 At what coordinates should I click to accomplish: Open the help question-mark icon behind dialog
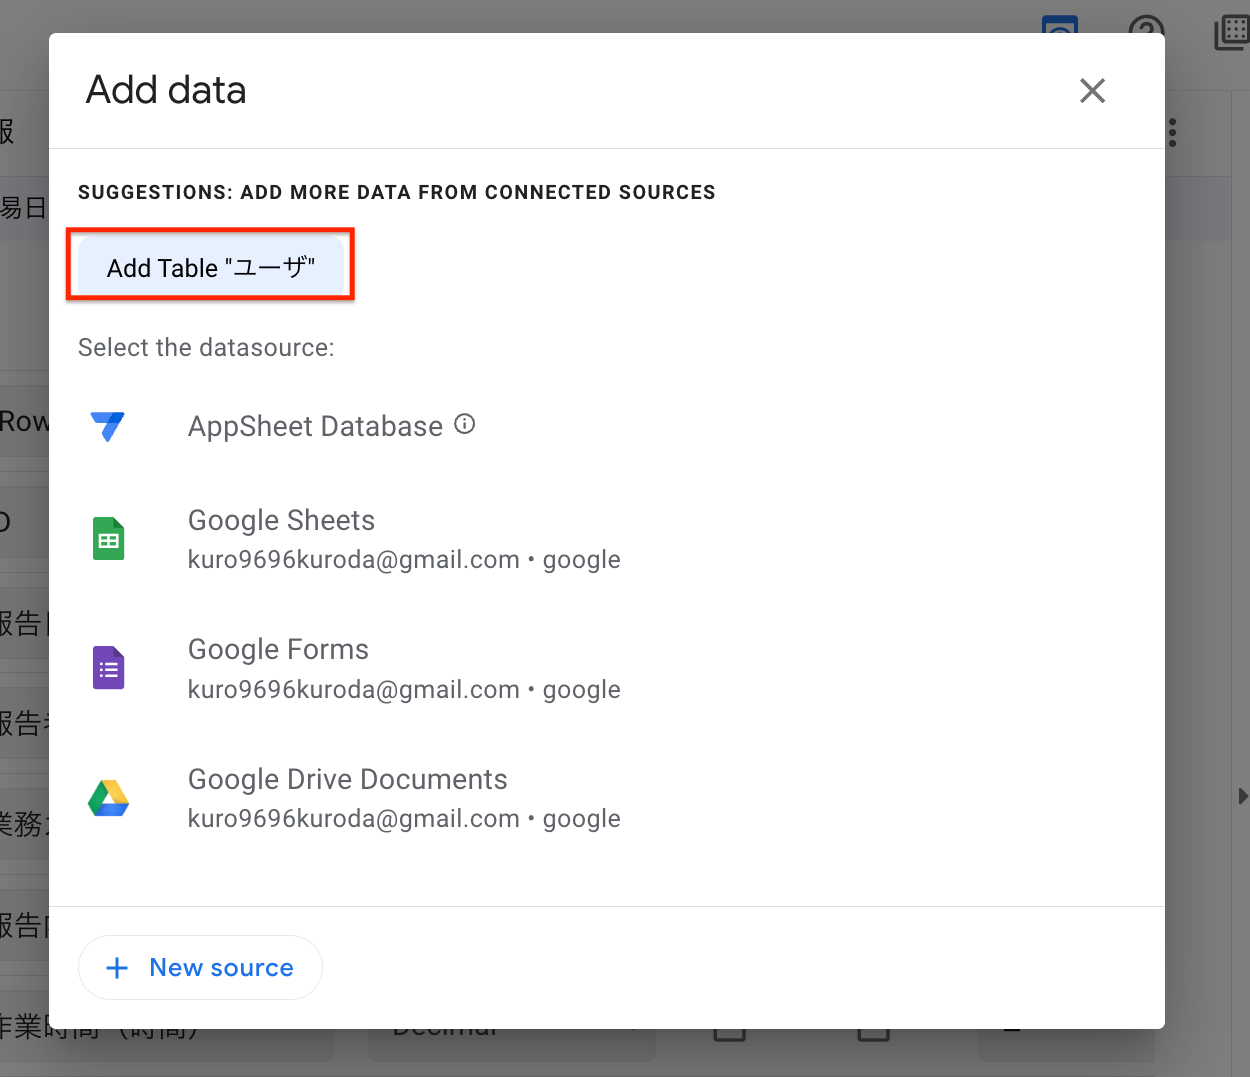point(1146,27)
